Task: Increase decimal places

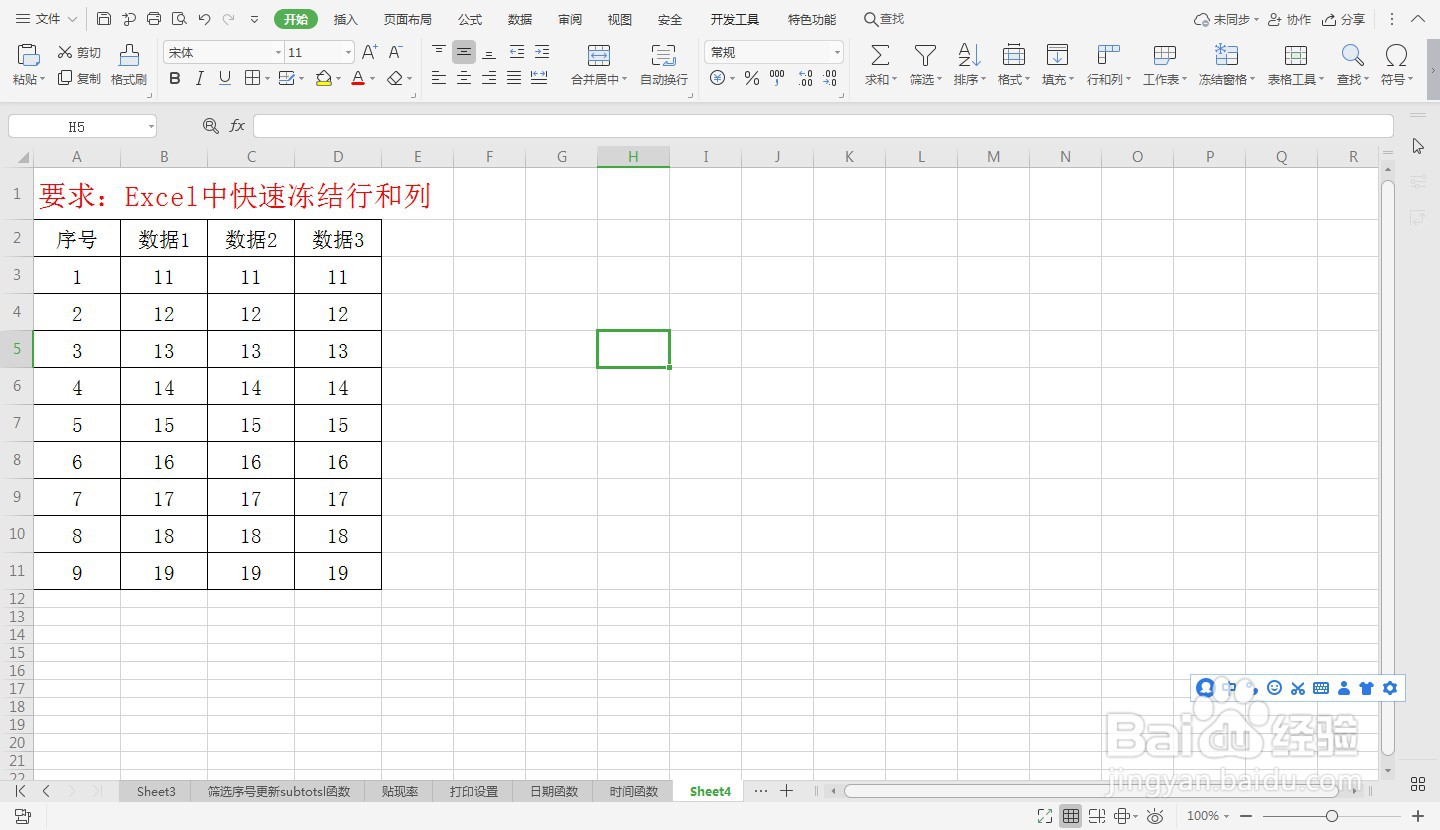Action: [x=805, y=78]
